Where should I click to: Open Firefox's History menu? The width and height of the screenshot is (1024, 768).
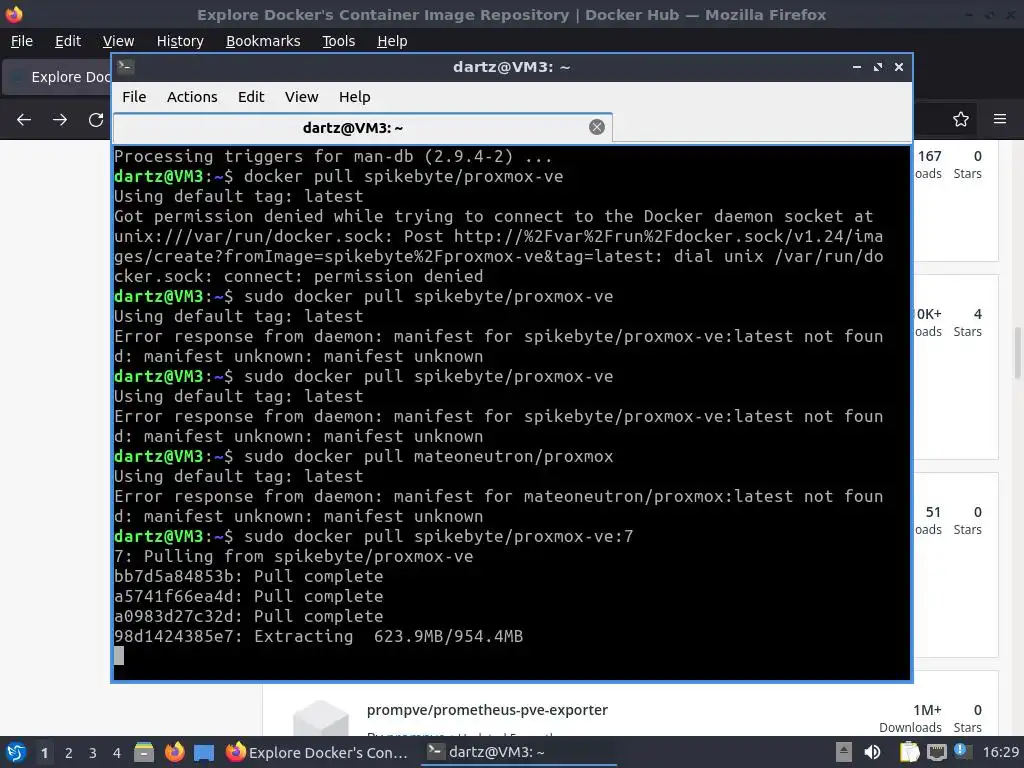[180, 41]
